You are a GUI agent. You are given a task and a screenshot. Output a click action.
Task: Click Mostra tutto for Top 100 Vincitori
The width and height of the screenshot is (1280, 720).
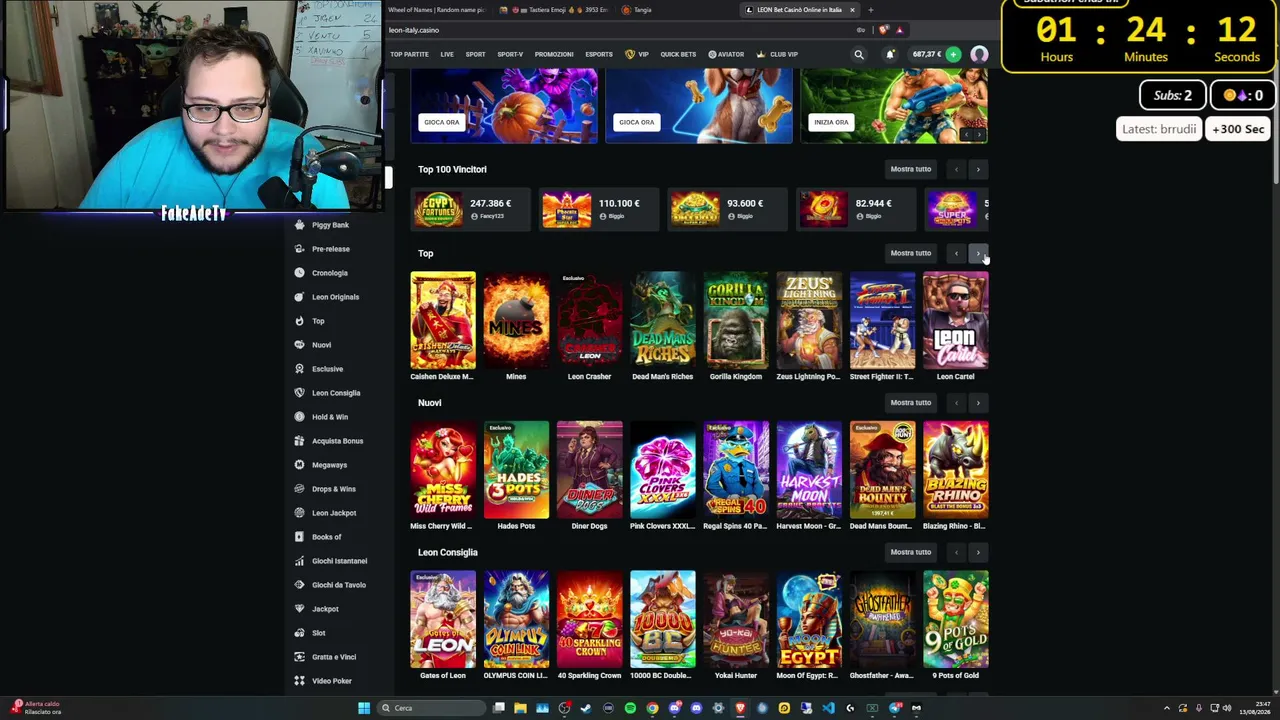click(910, 169)
